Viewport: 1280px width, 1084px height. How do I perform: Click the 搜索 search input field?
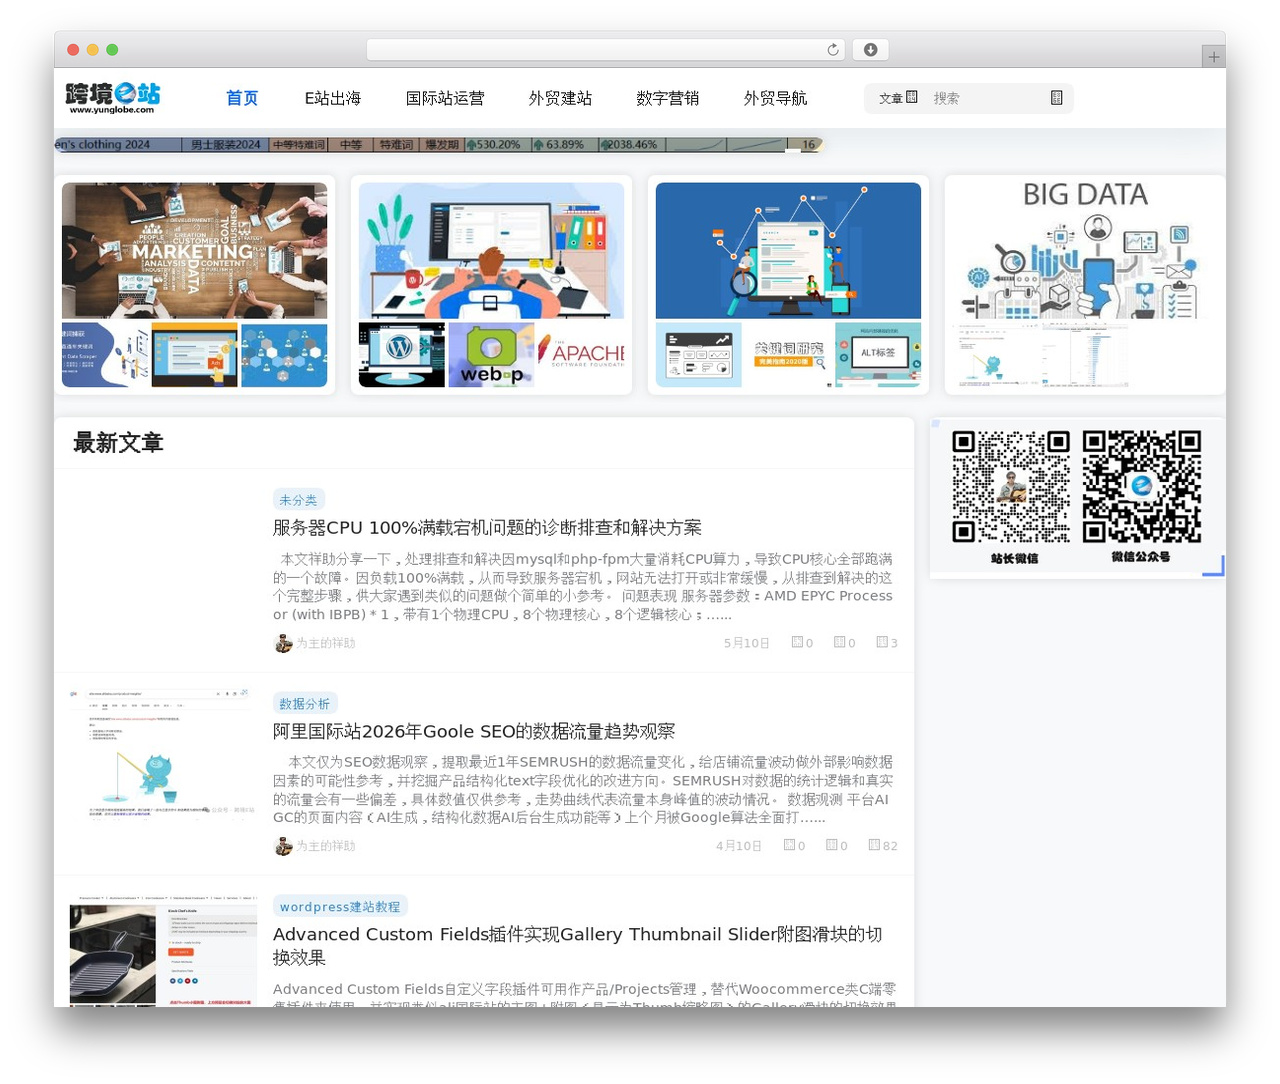(985, 98)
